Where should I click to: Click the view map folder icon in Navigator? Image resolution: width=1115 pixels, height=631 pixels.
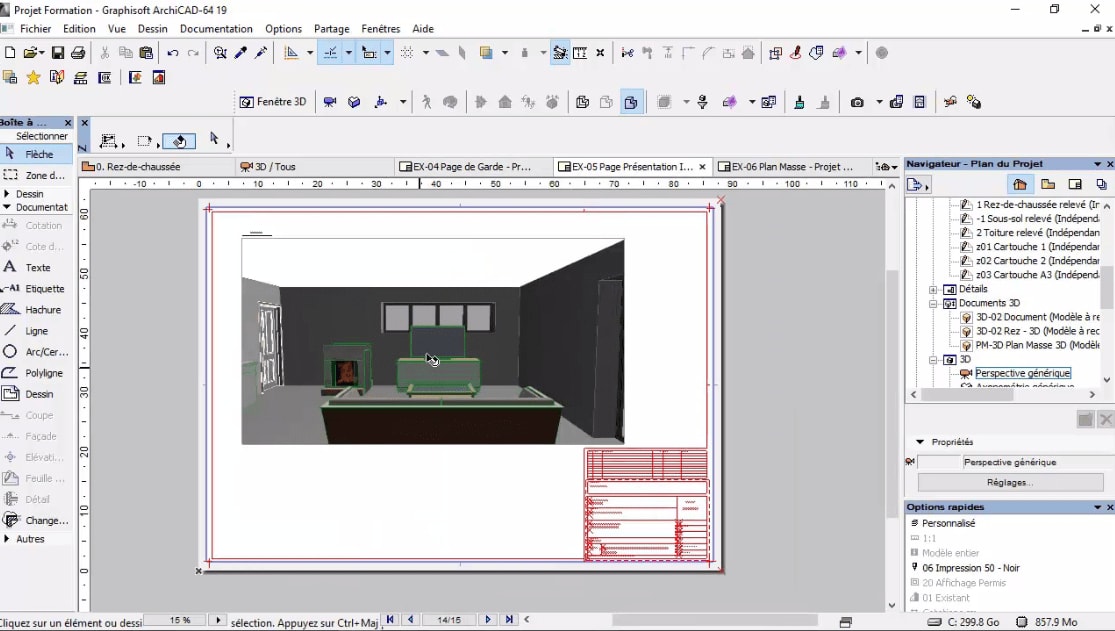[x=1047, y=184]
